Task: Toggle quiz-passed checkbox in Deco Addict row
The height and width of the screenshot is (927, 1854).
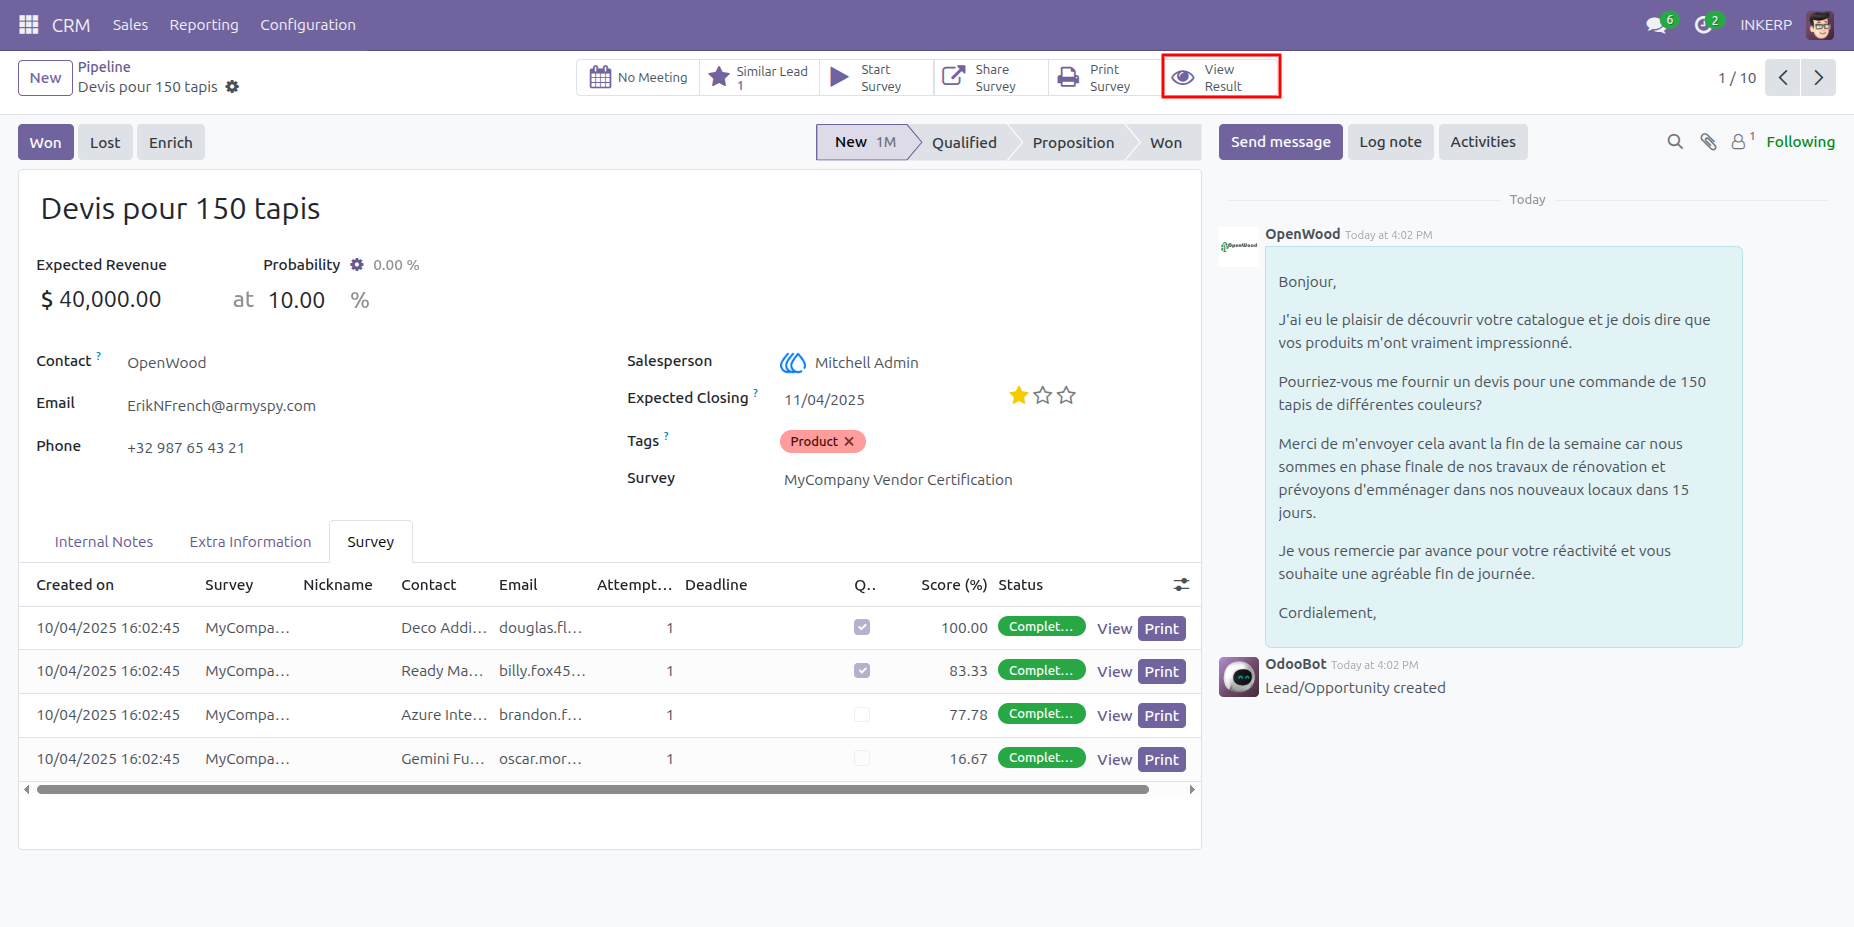Action: click(862, 627)
